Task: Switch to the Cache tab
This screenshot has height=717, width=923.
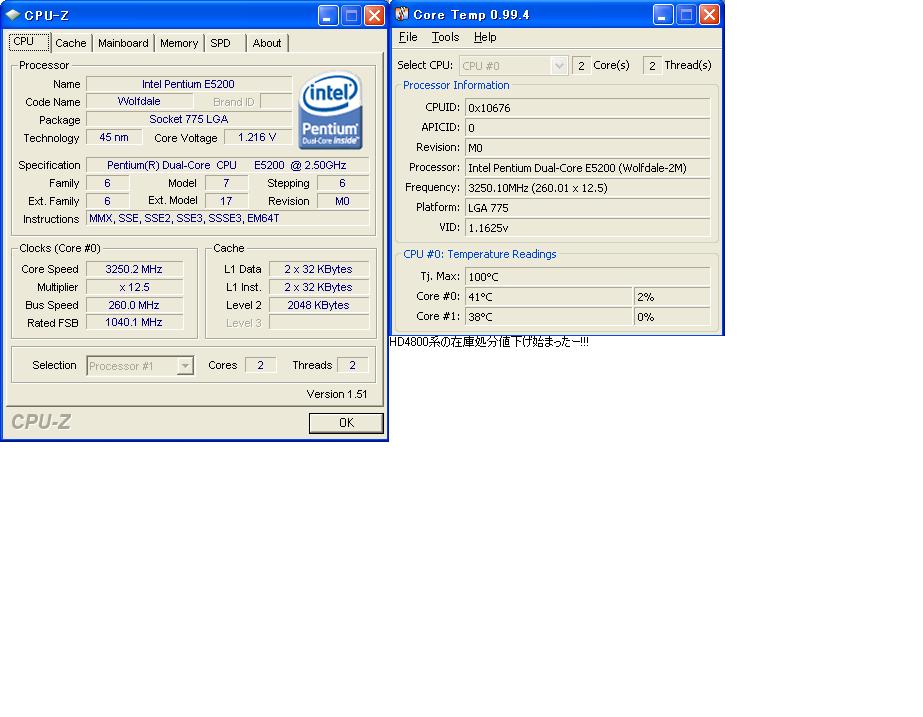Action: (x=71, y=43)
